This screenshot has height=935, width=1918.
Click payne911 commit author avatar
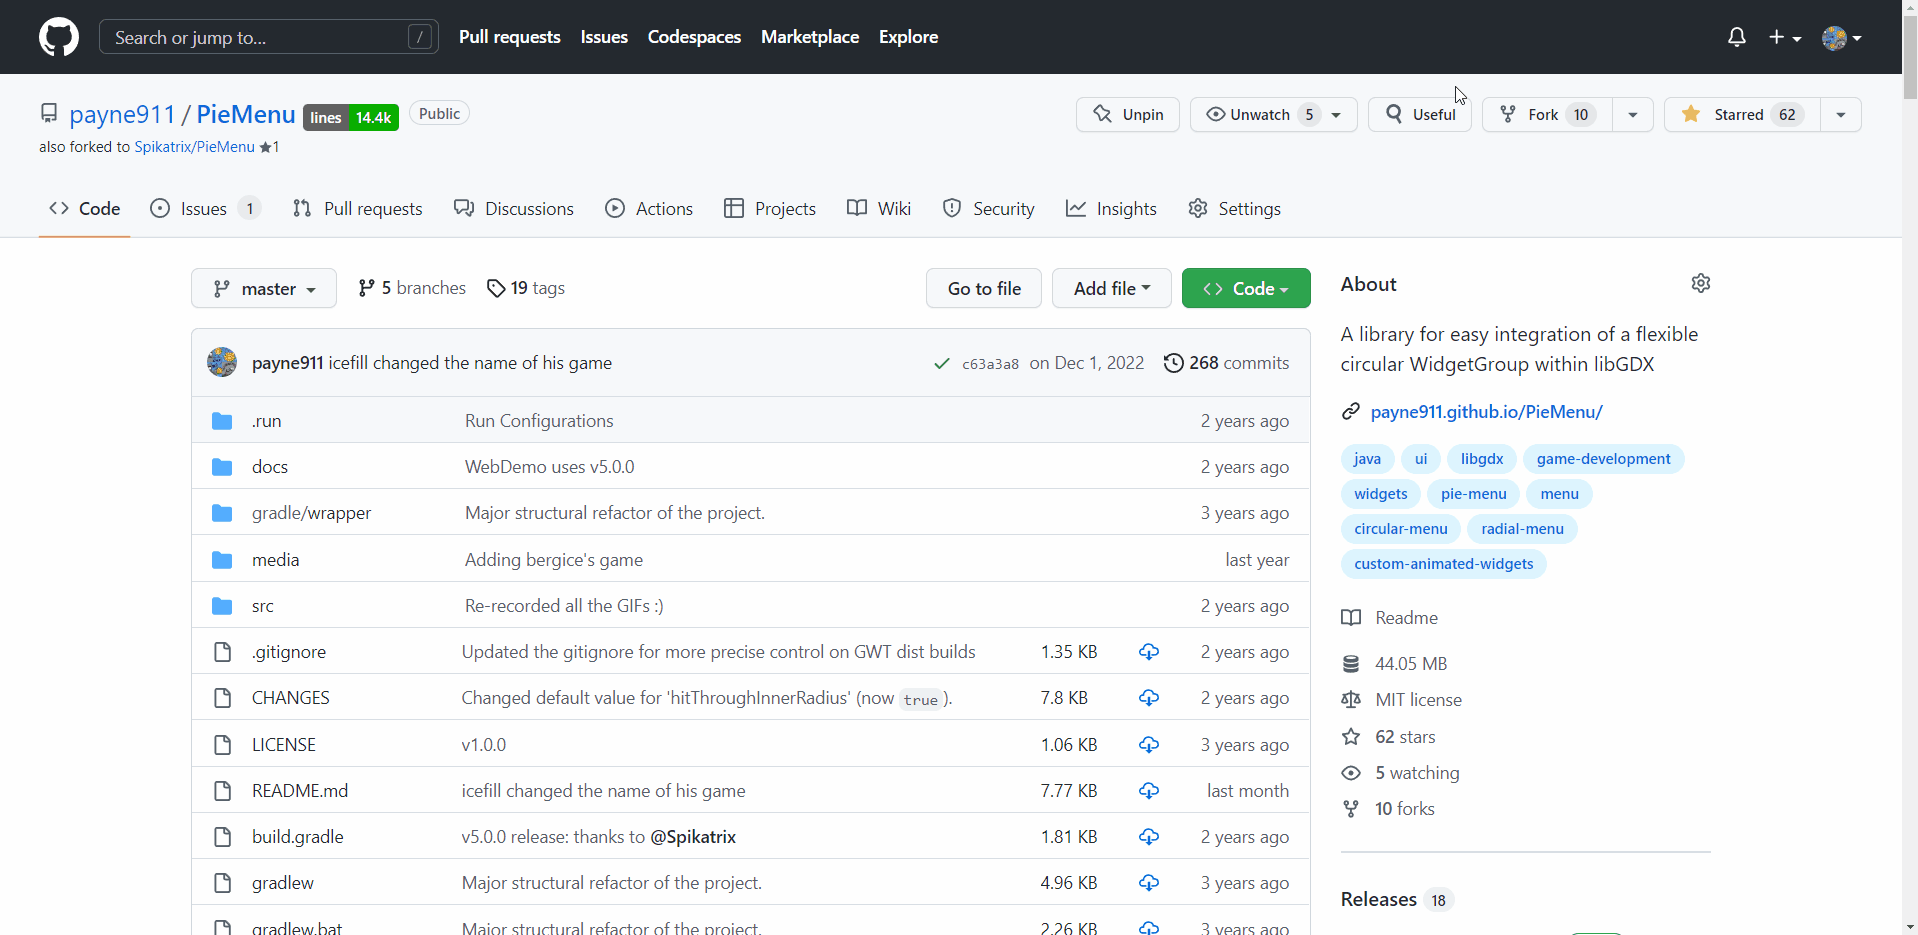pyautogui.click(x=222, y=362)
